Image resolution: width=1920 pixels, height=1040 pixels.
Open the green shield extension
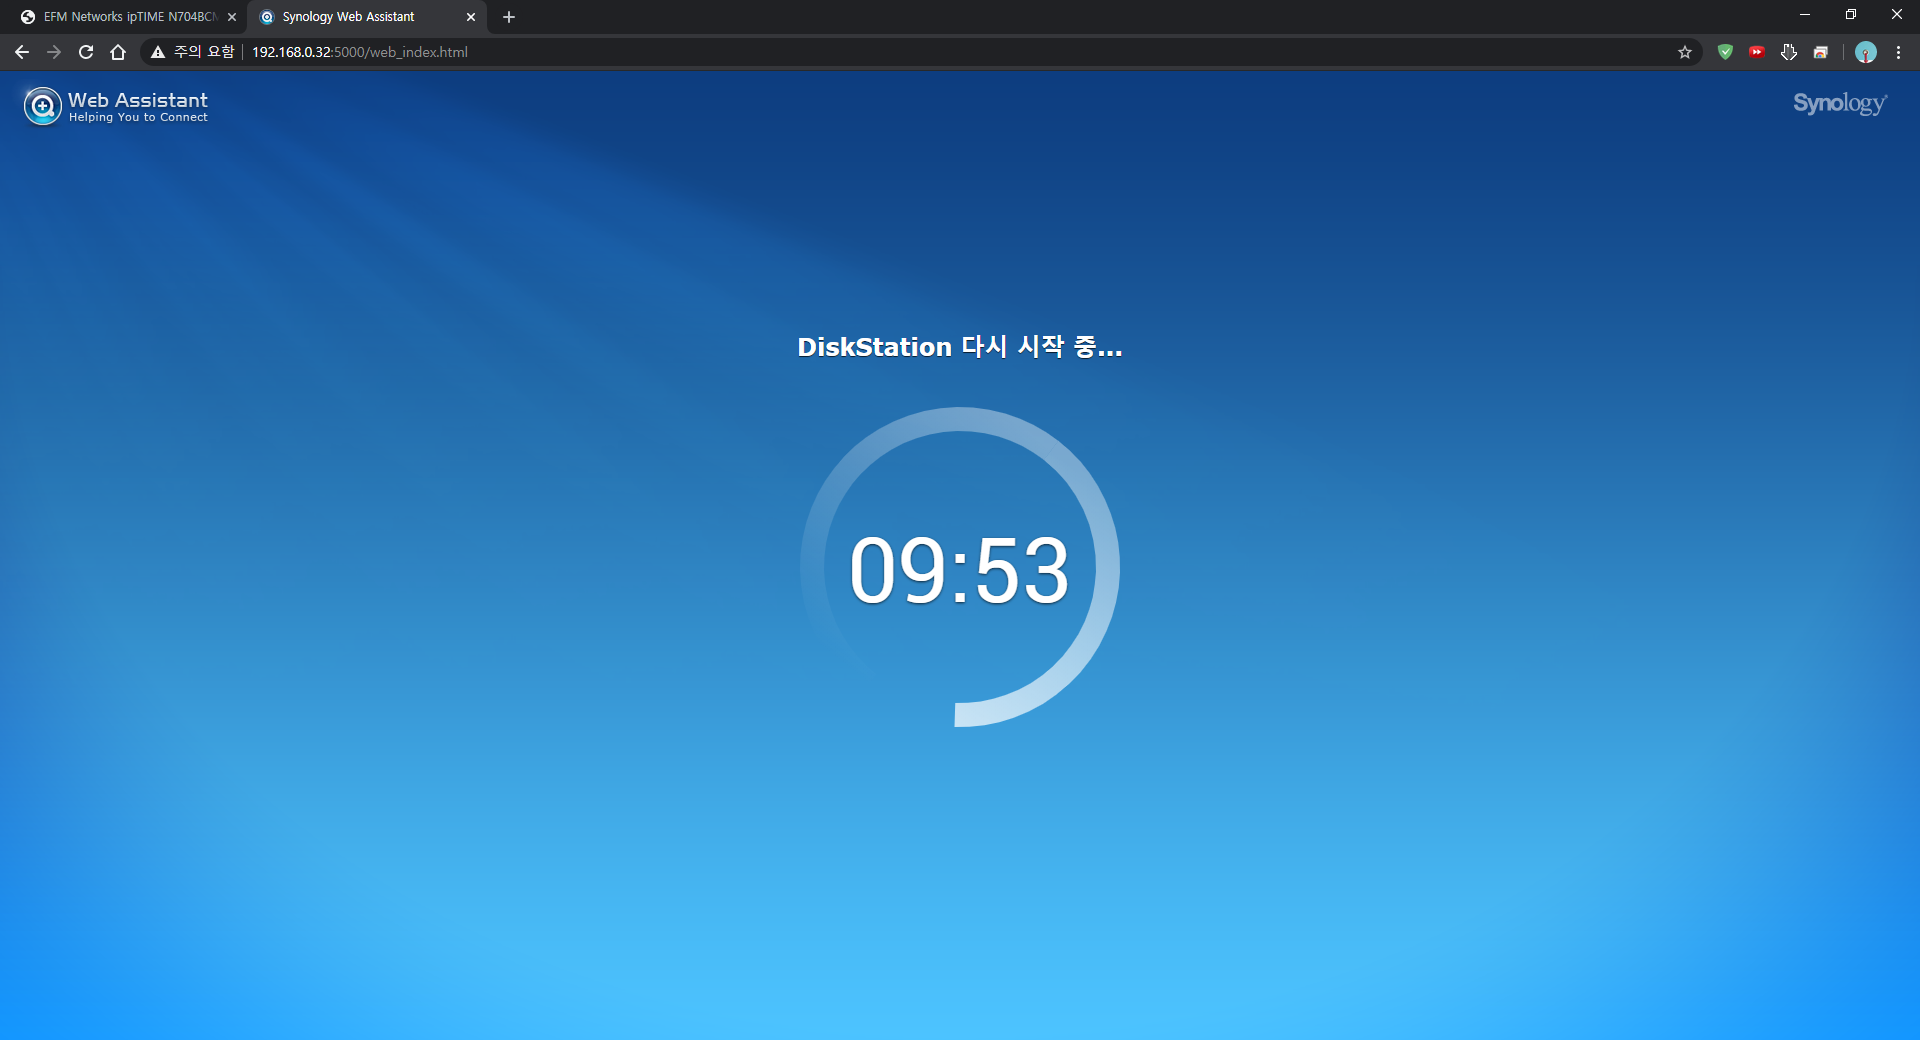pyautogui.click(x=1725, y=52)
